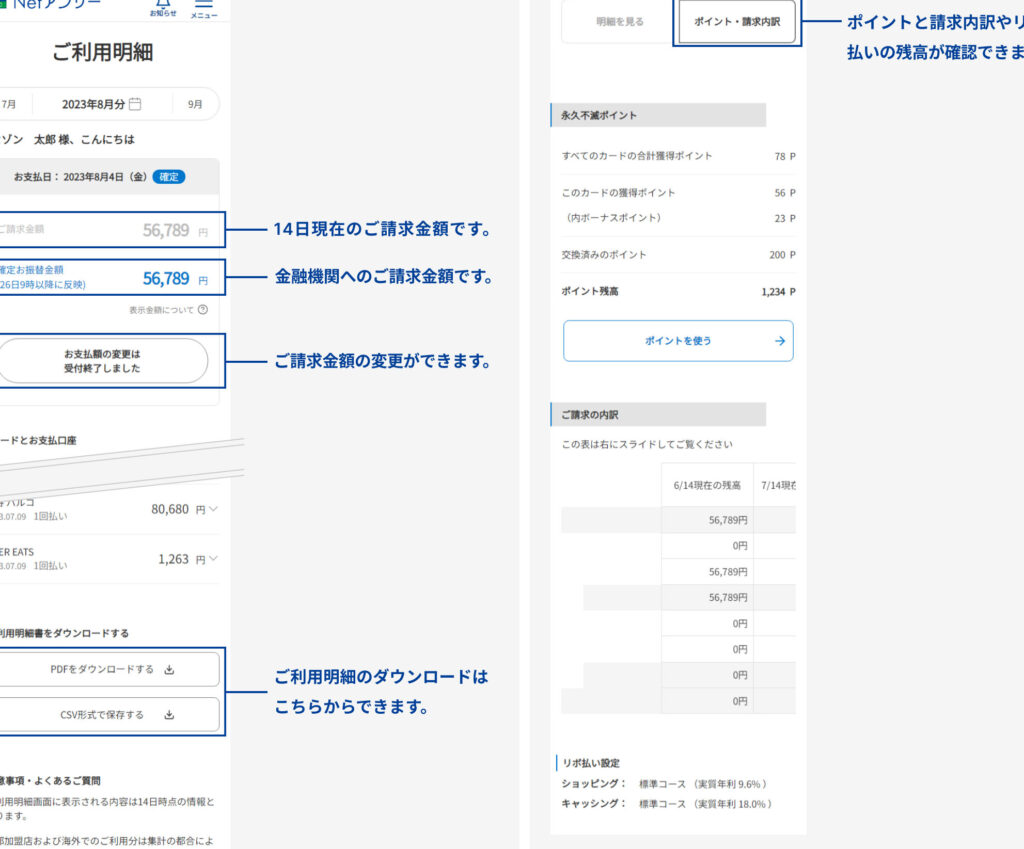The image size is (1024, 849).
Task: Open the calendar icon next to 2023年8月分
Action: click(x=135, y=104)
